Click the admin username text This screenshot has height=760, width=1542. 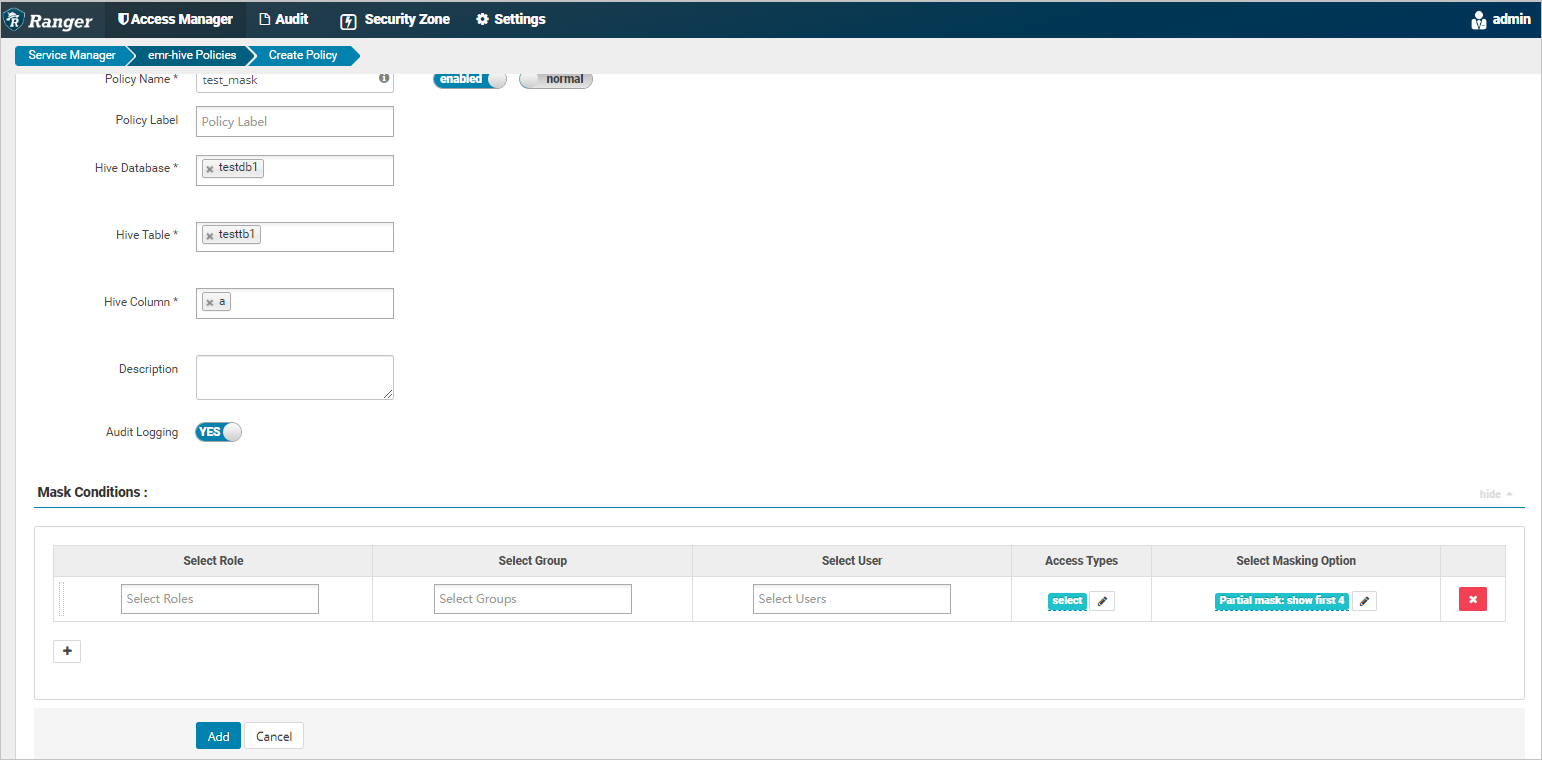coord(1511,19)
